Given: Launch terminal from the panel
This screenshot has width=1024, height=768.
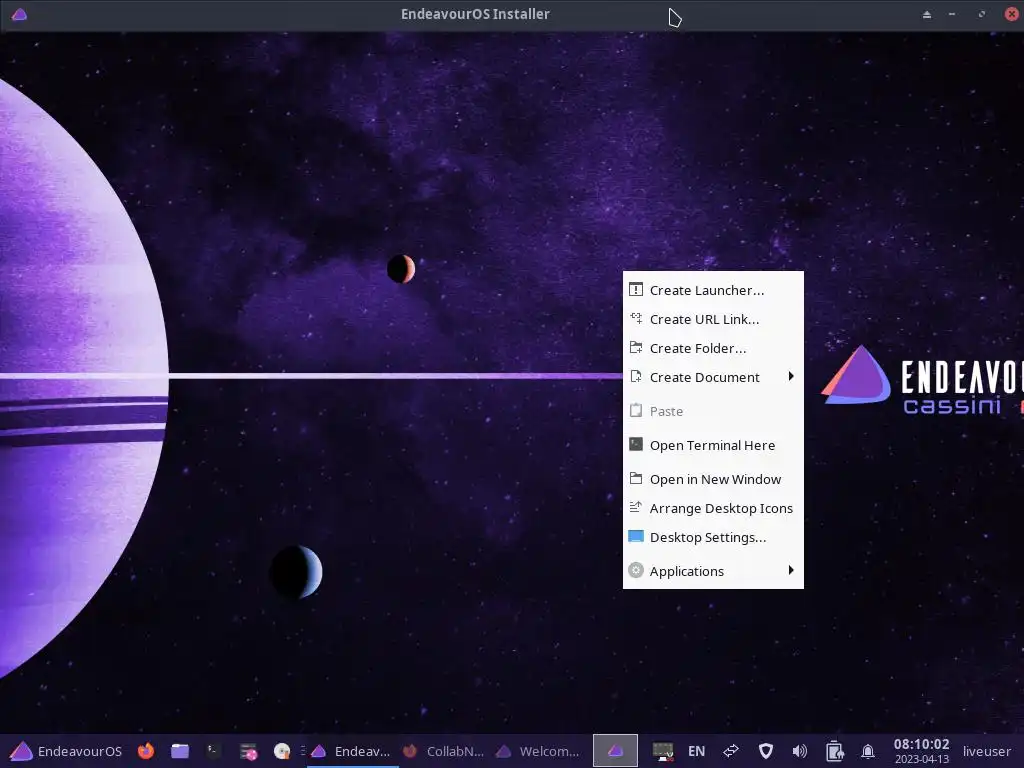Looking at the screenshot, I should point(213,751).
